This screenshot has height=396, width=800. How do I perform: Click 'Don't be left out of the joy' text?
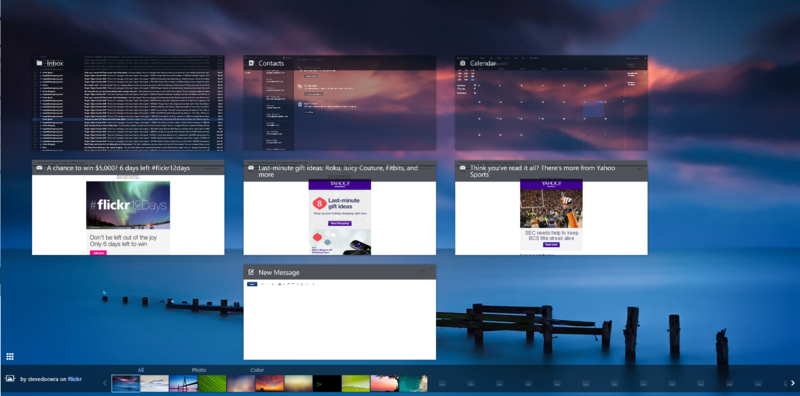(x=123, y=237)
